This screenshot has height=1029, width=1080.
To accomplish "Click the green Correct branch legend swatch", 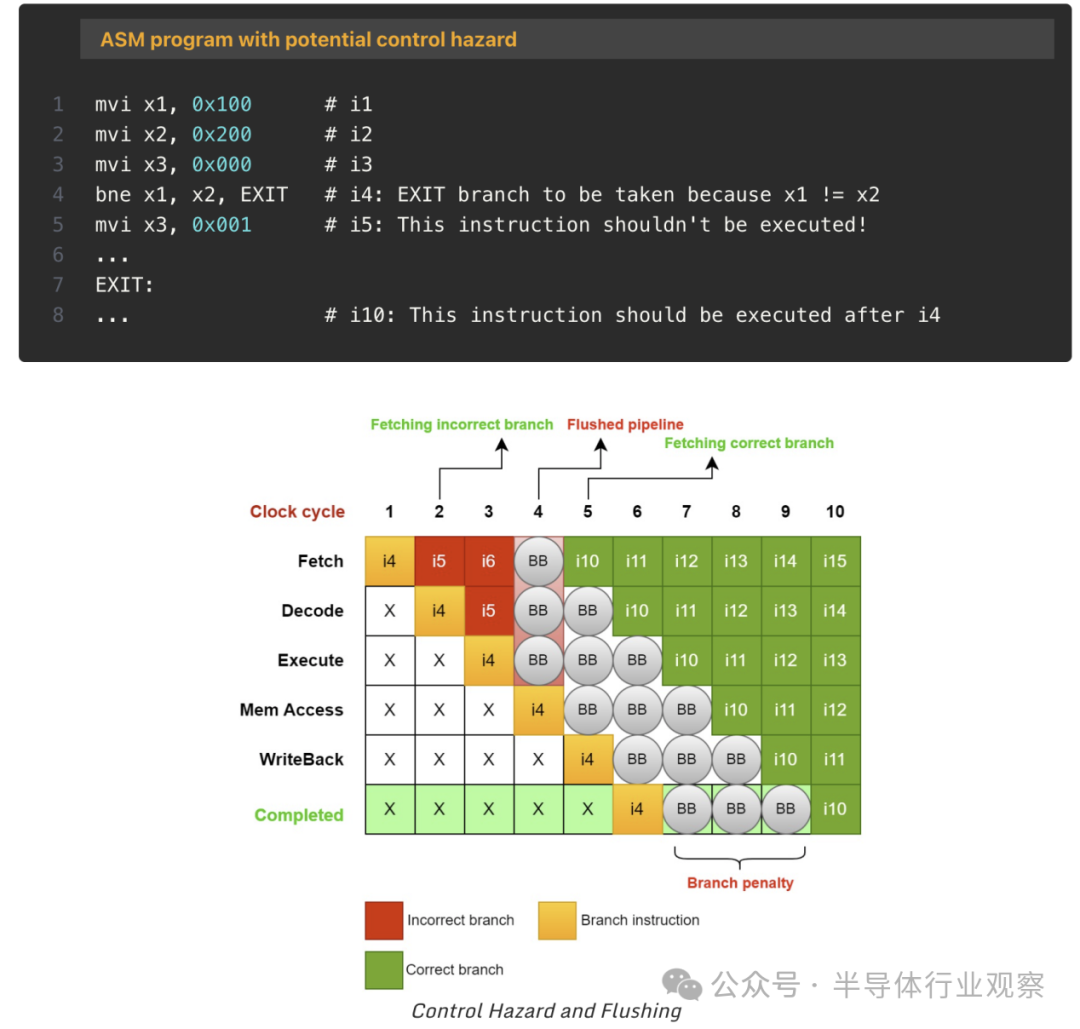I will coord(384,969).
